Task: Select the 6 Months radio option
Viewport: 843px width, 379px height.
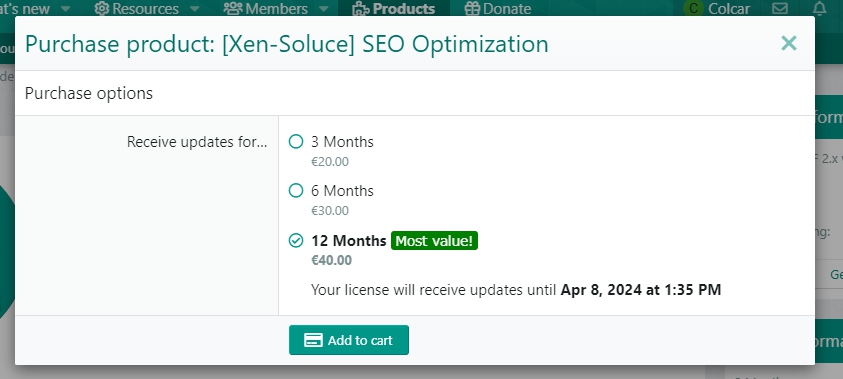Action: click(296, 190)
